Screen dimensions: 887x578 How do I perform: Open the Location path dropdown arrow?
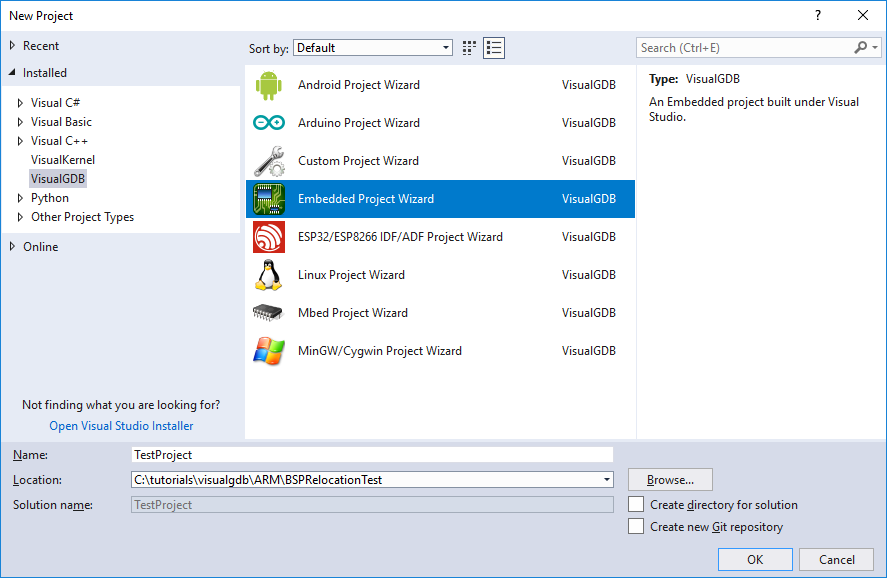pos(606,480)
